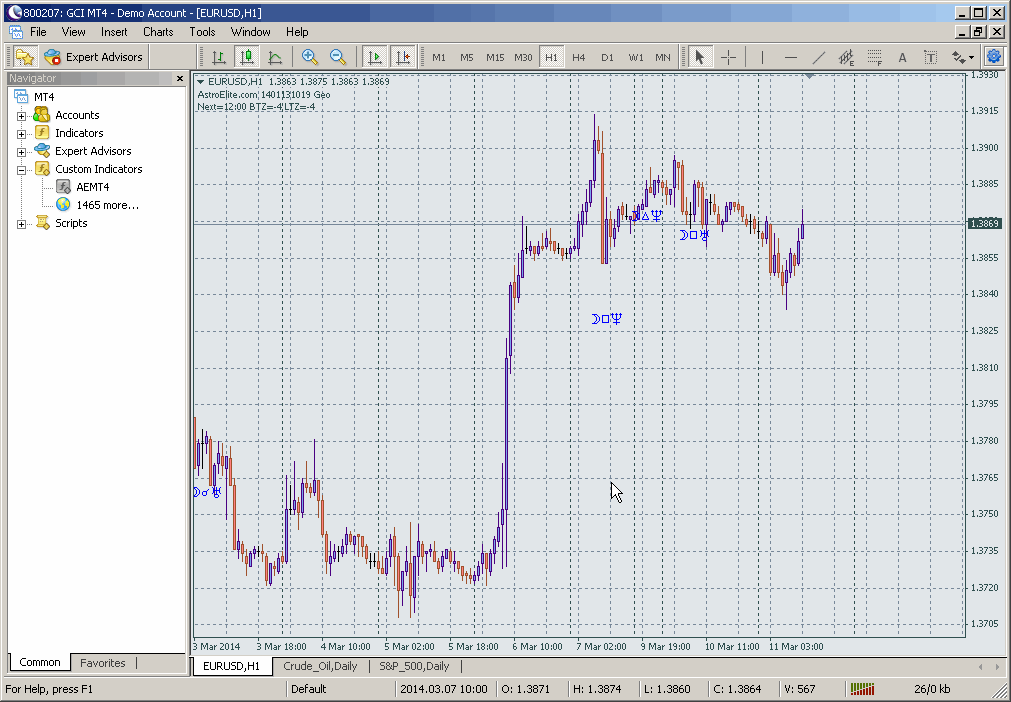Zoom out on the chart
The height and width of the screenshot is (702, 1011).
[x=338, y=57]
